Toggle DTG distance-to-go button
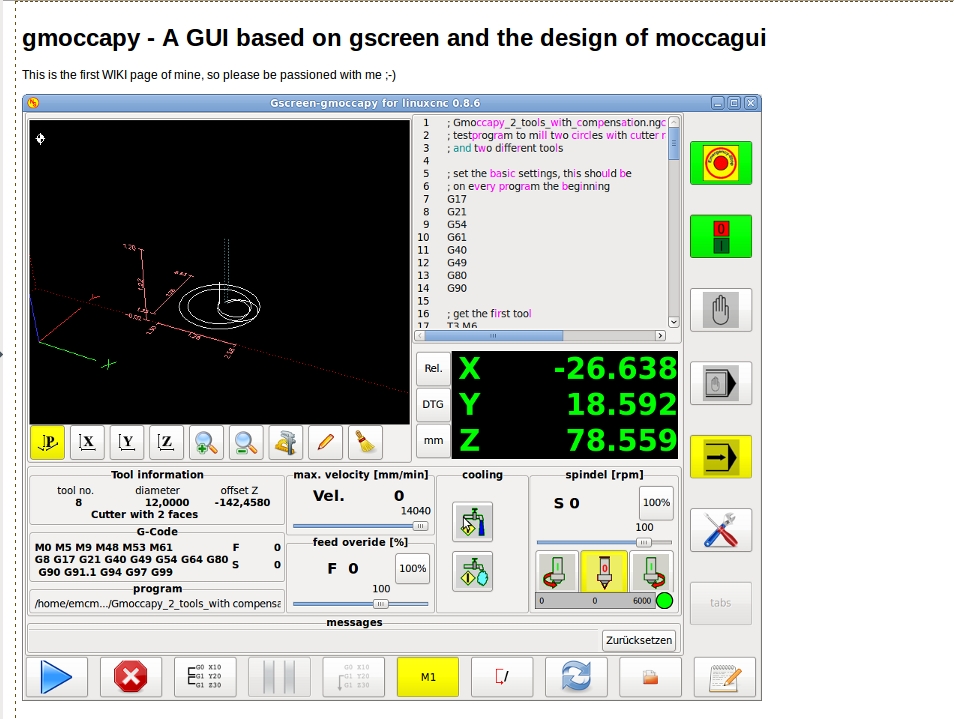954x719 pixels. tap(433, 405)
